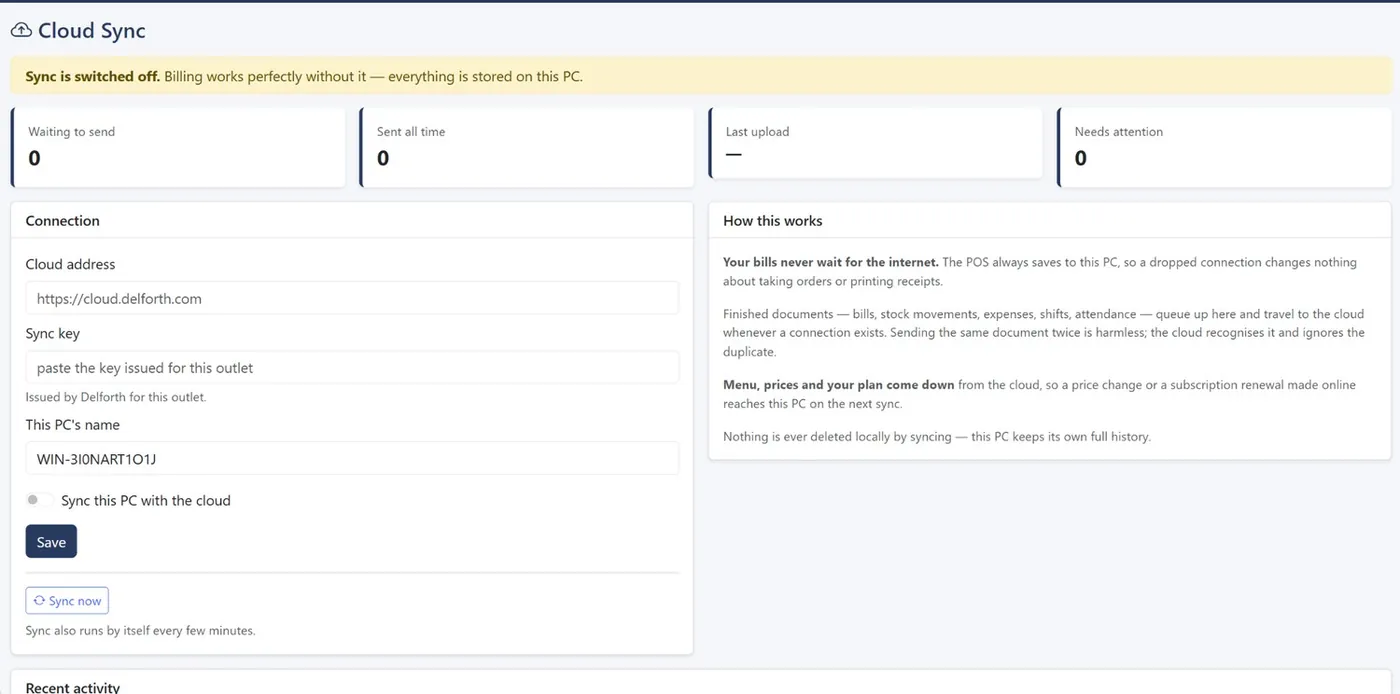Click 'Your bills never wait for the internet.'

tap(831, 262)
